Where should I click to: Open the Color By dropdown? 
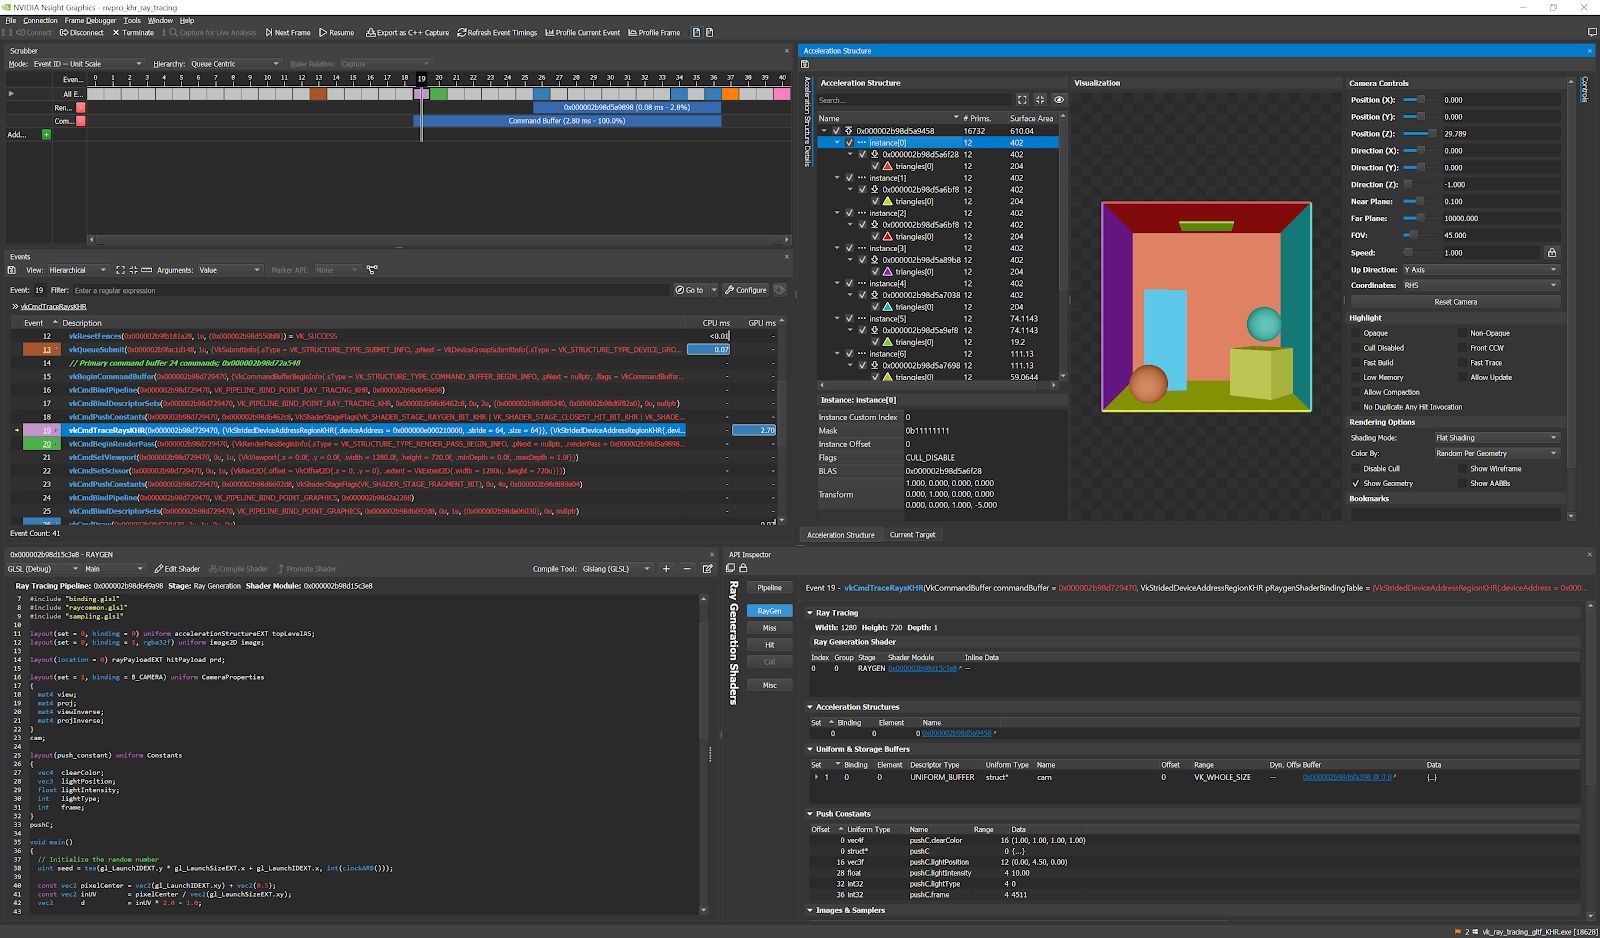(x=1496, y=453)
